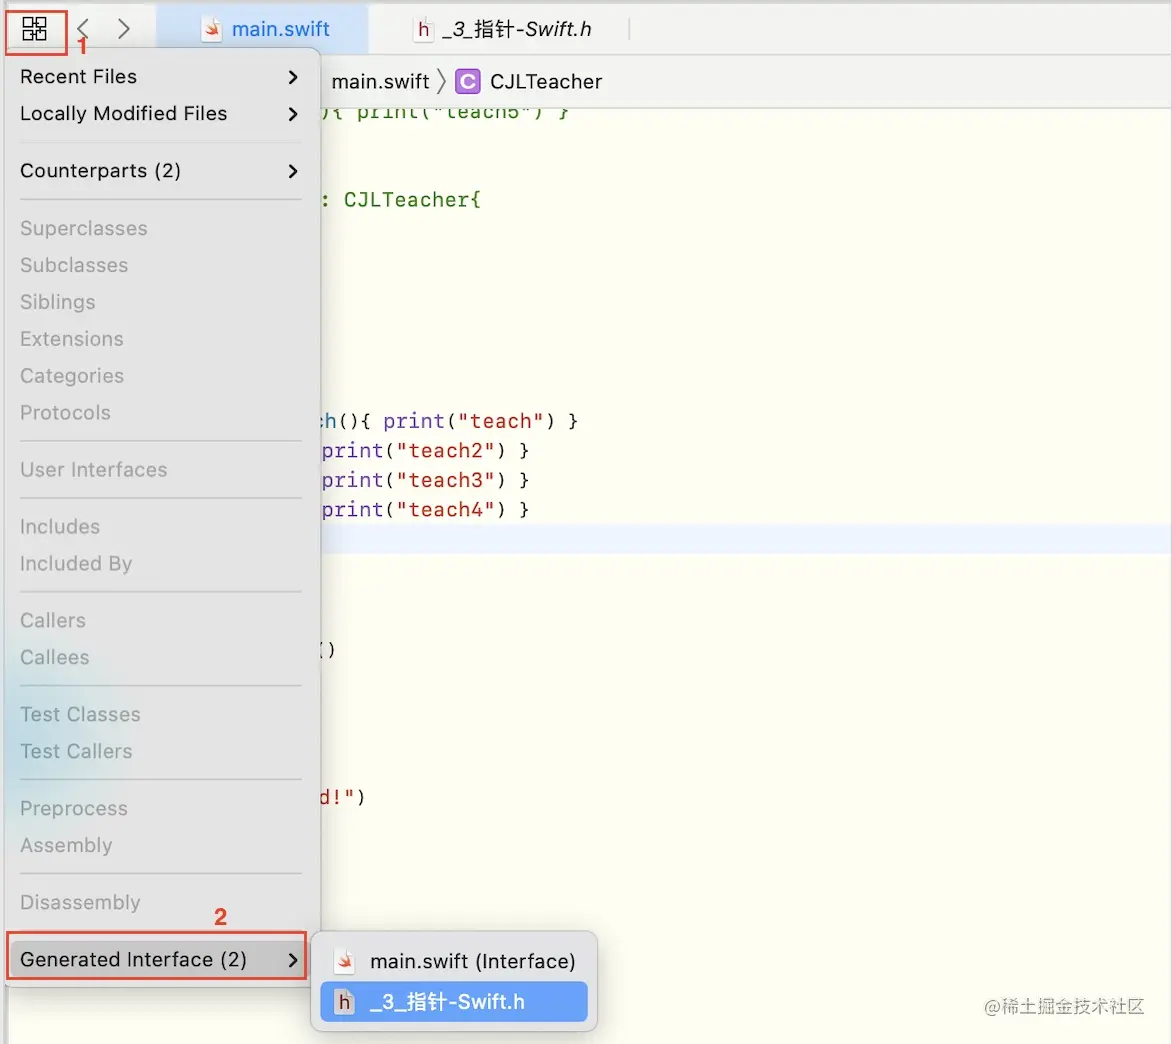Image resolution: width=1172 pixels, height=1044 pixels.
Task: Click the h icon in highlighted submenu row
Action: tap(344, 1001)
